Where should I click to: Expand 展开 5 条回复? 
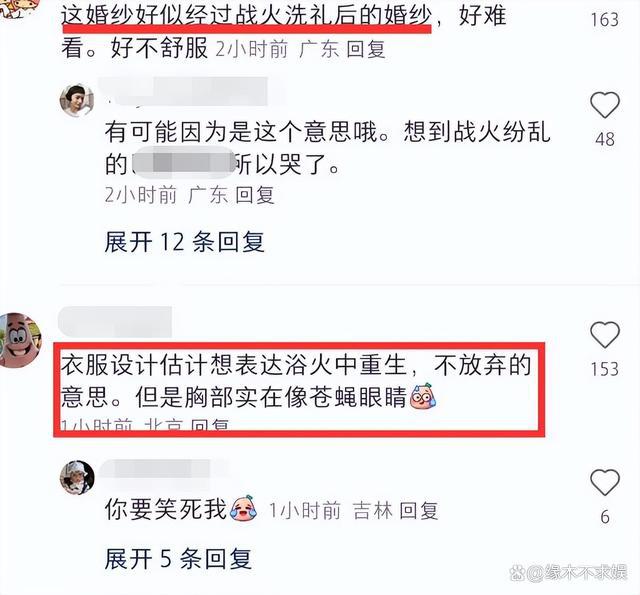pyautogui.click(x=178, y=559)
